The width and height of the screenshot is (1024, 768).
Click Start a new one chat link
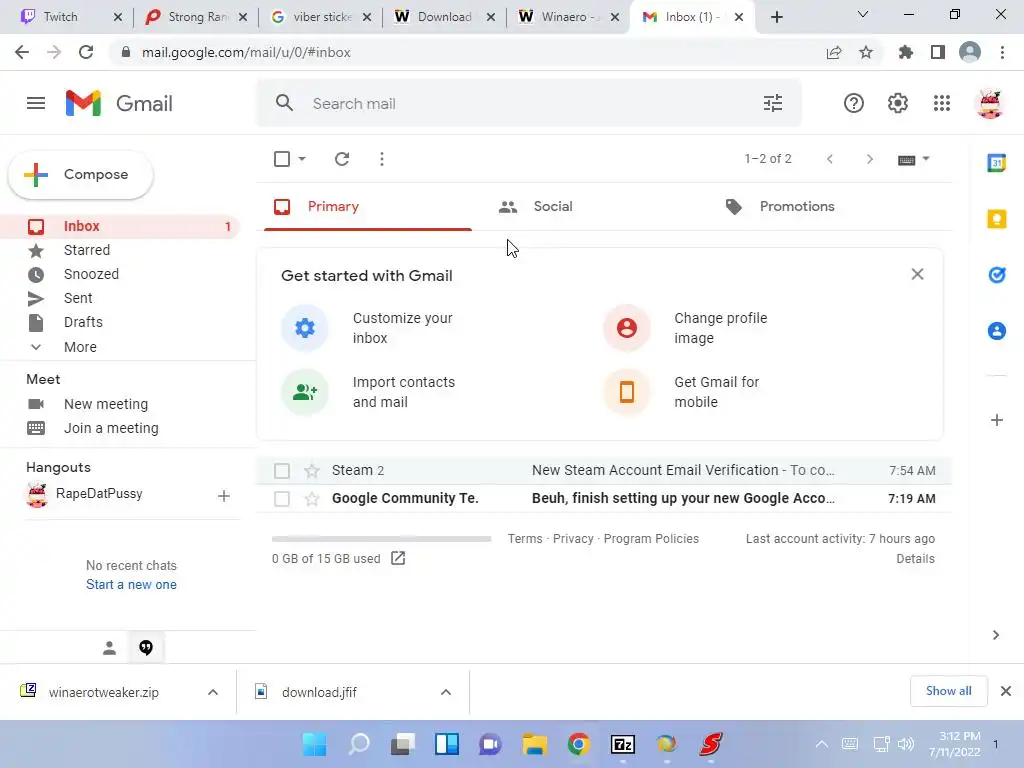[x=131, y=584]
